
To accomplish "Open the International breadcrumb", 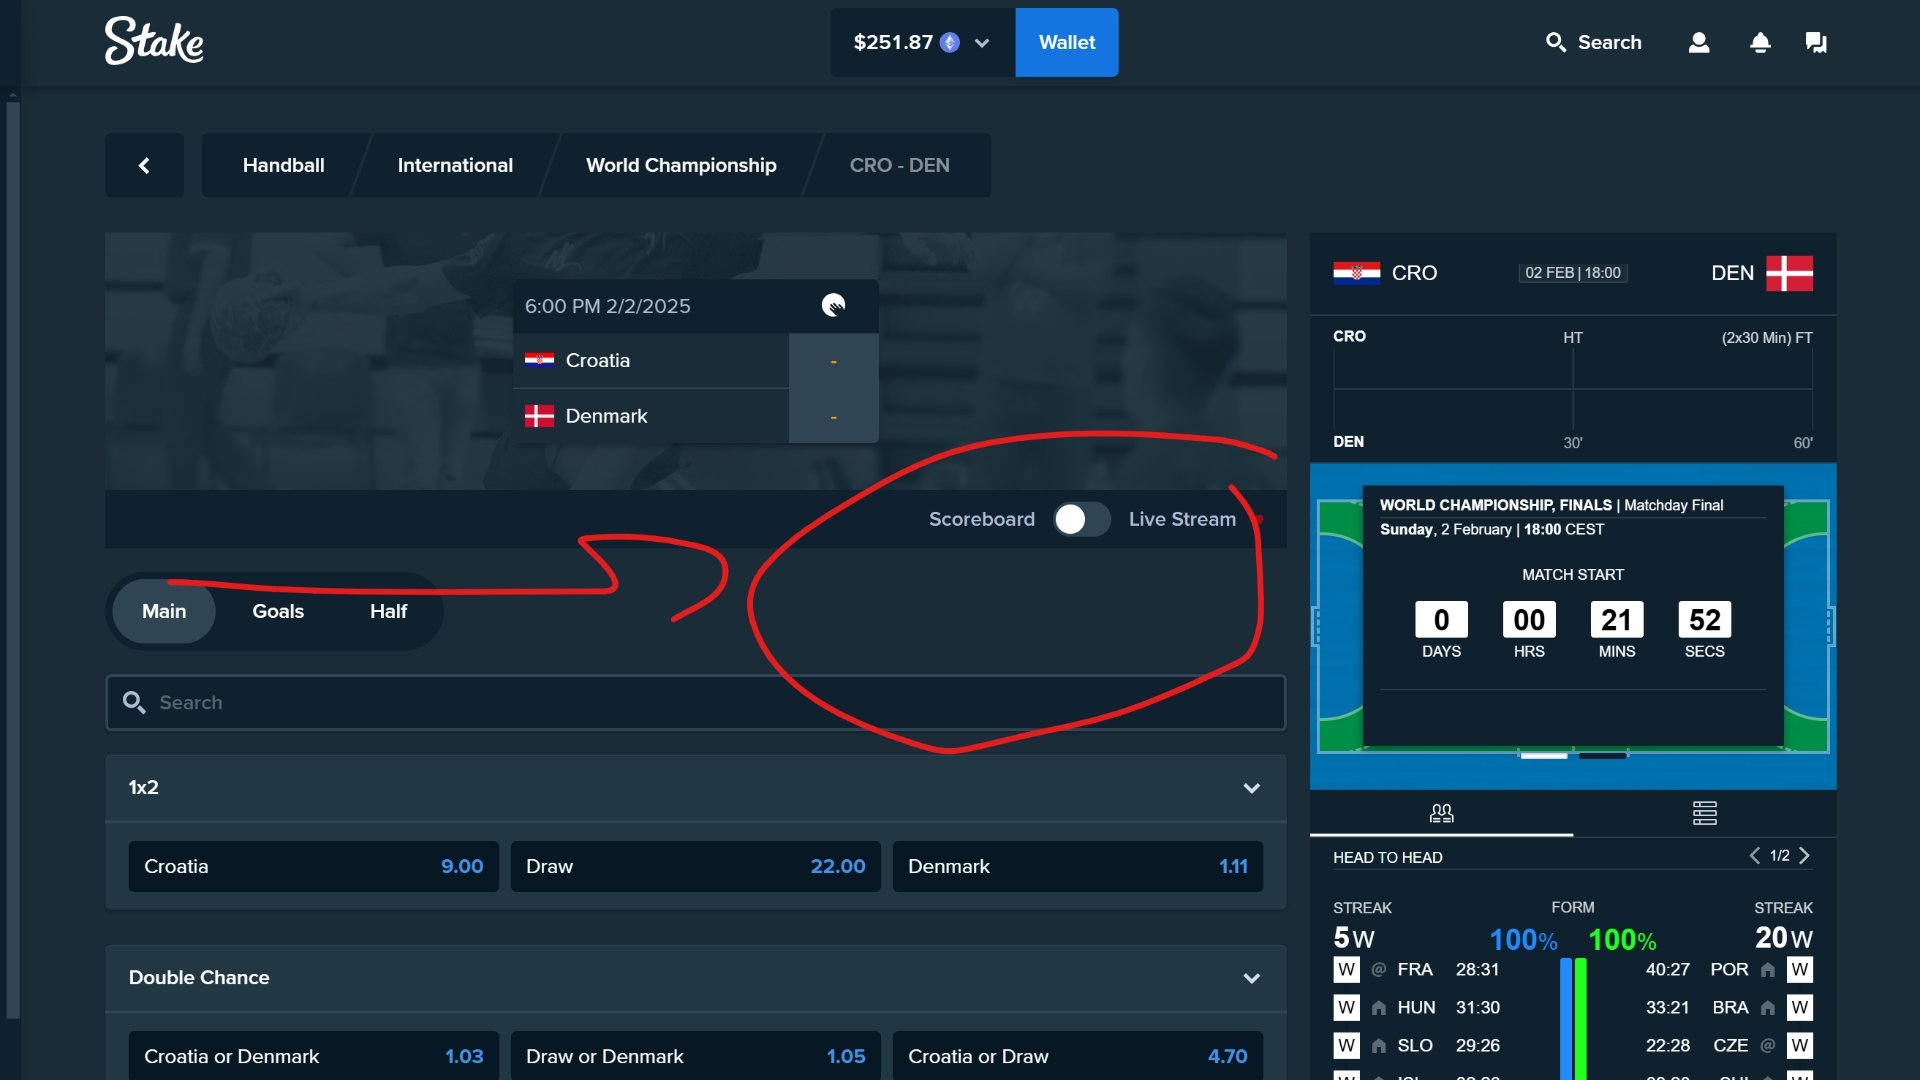I will 455,165.
